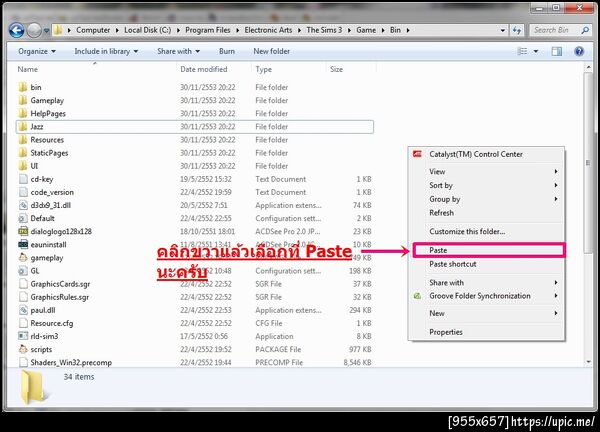Image resolution: width=600 pixels, height=432 pixels.
Task: Expand the arrow after Bin breadcrumb
Action: tap(408, 30)
